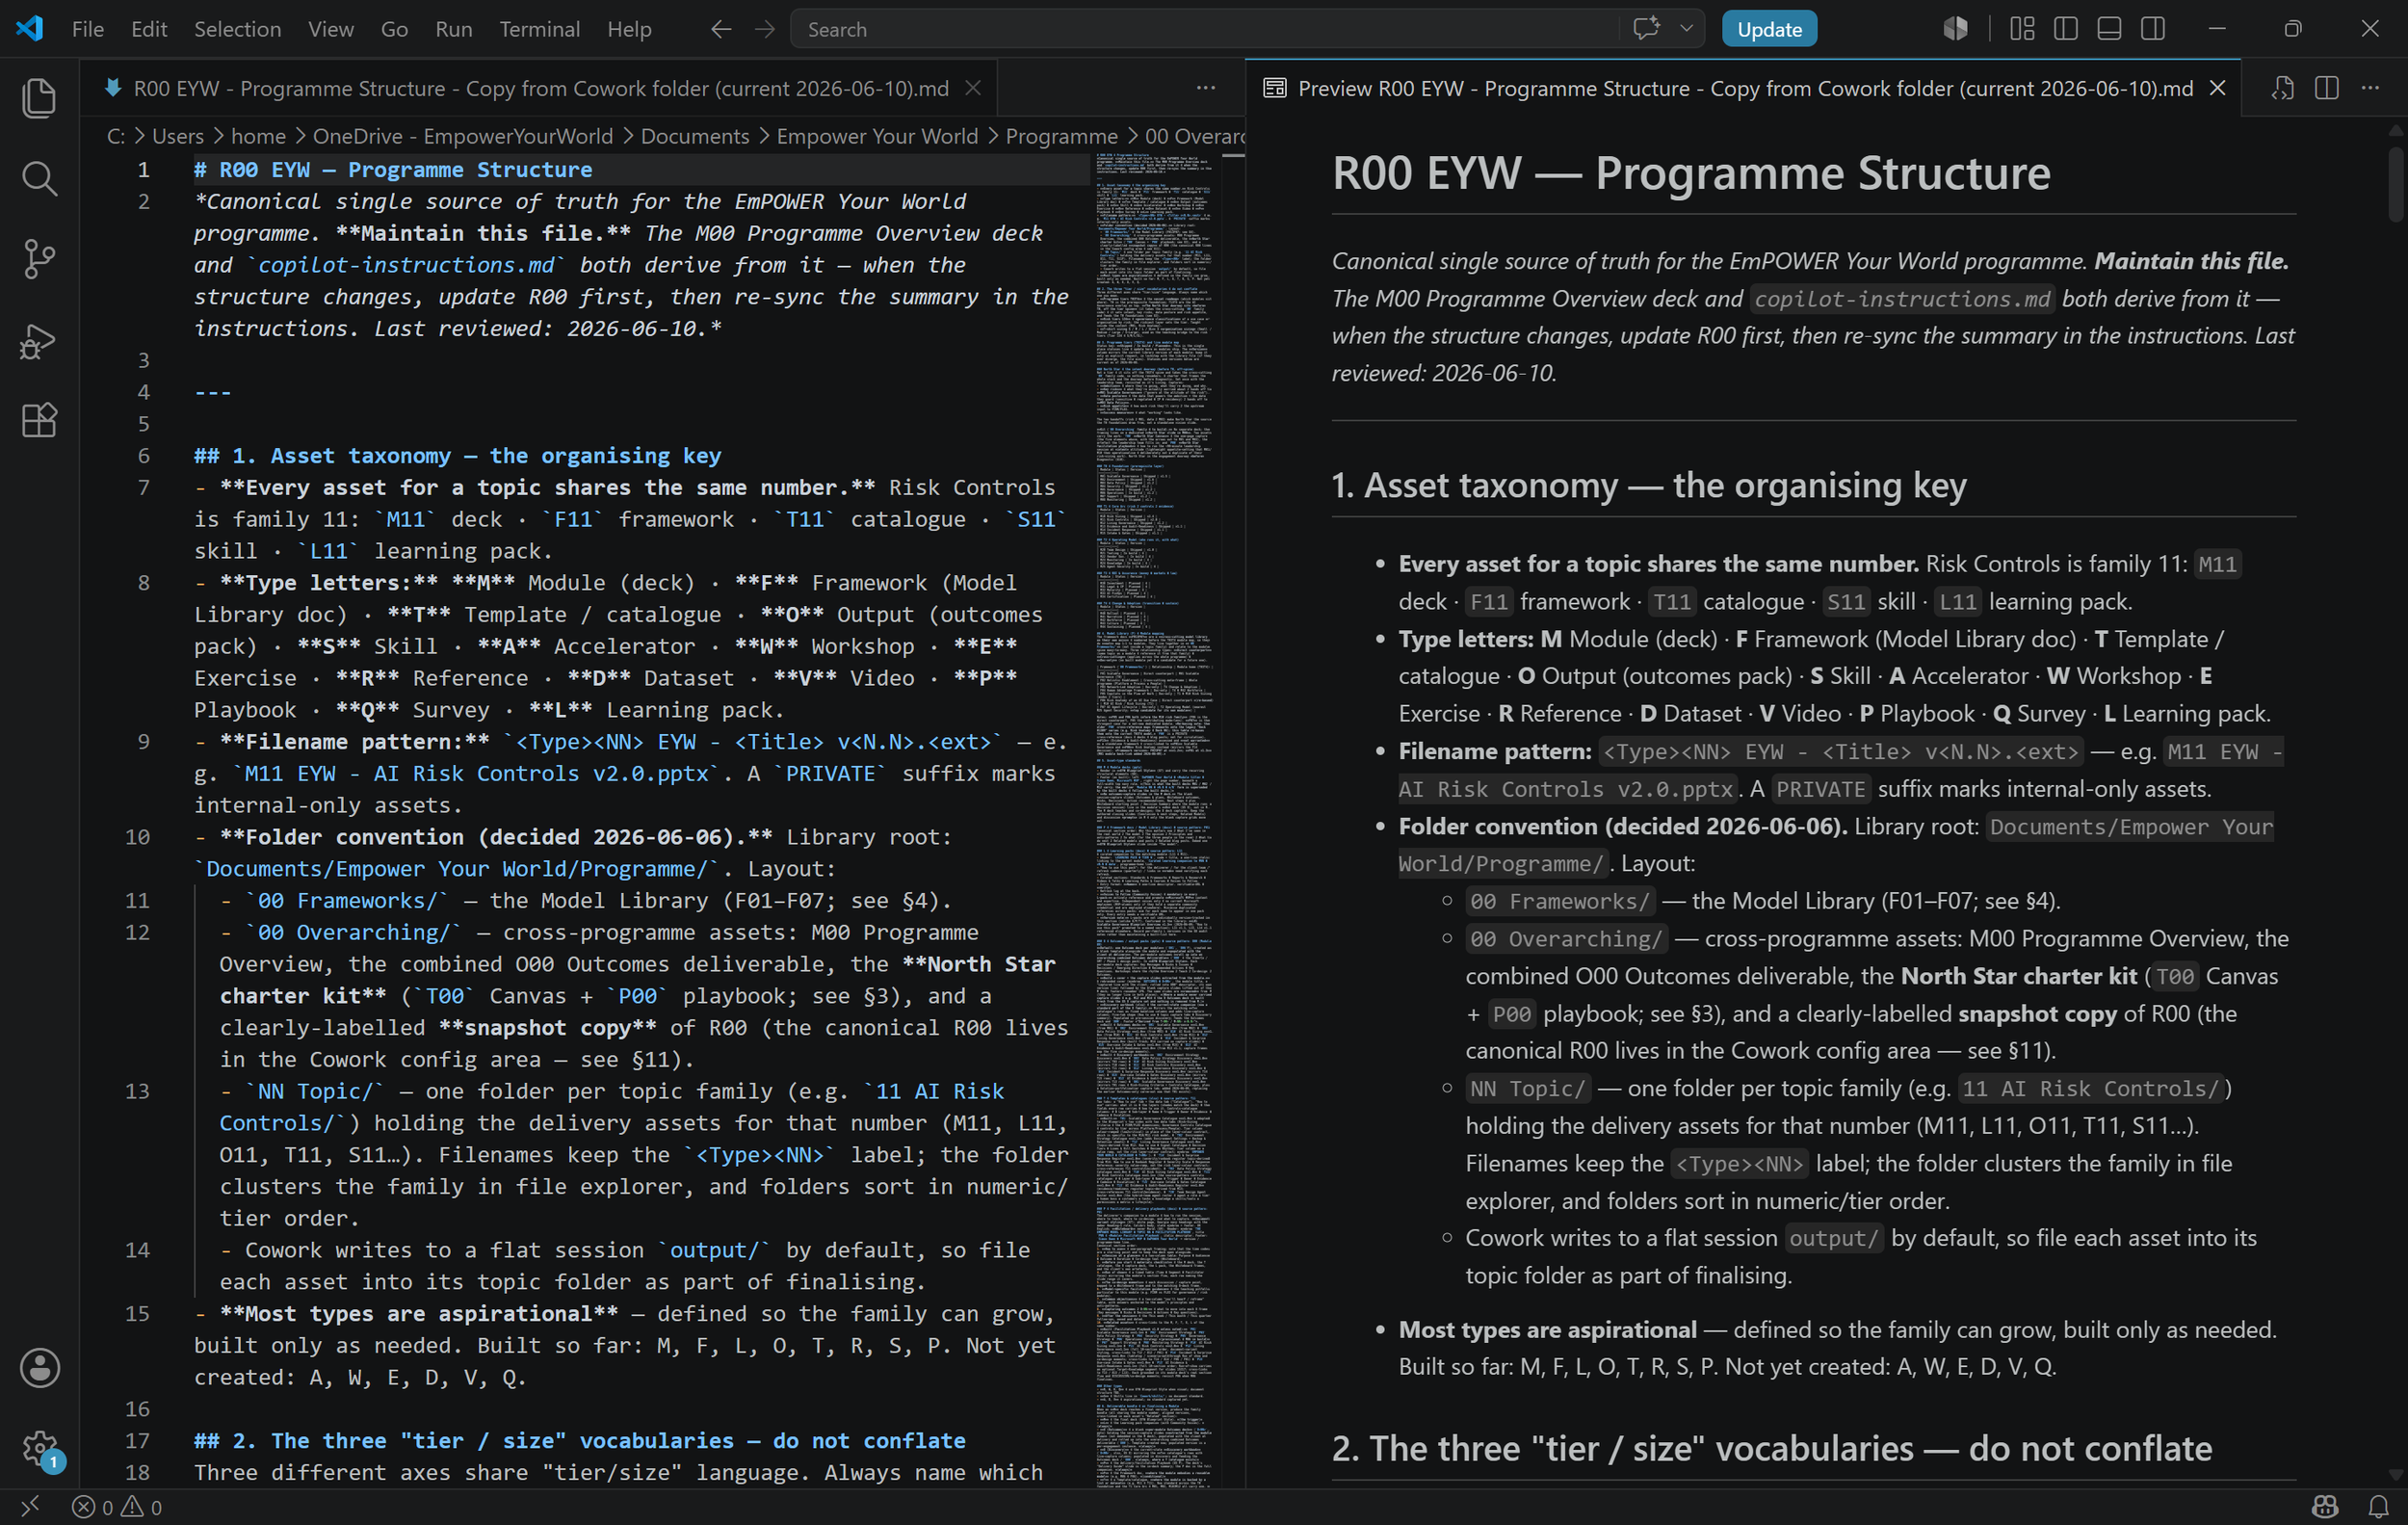
Task: Open Copilot chat icon in title bar
Action: pos(1646,28)
